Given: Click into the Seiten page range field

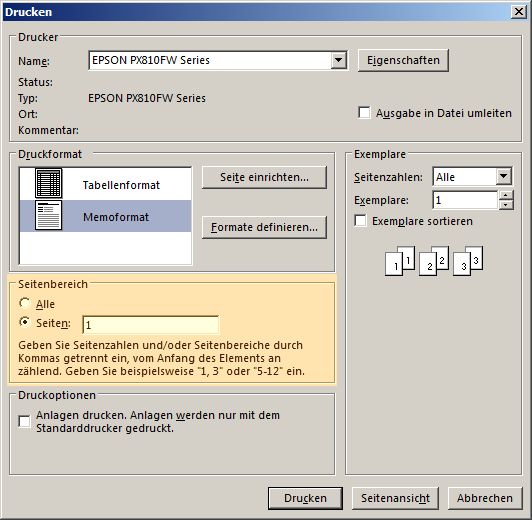Looking at the screenshot, I should pyautogui.click(x=151, y=325).
